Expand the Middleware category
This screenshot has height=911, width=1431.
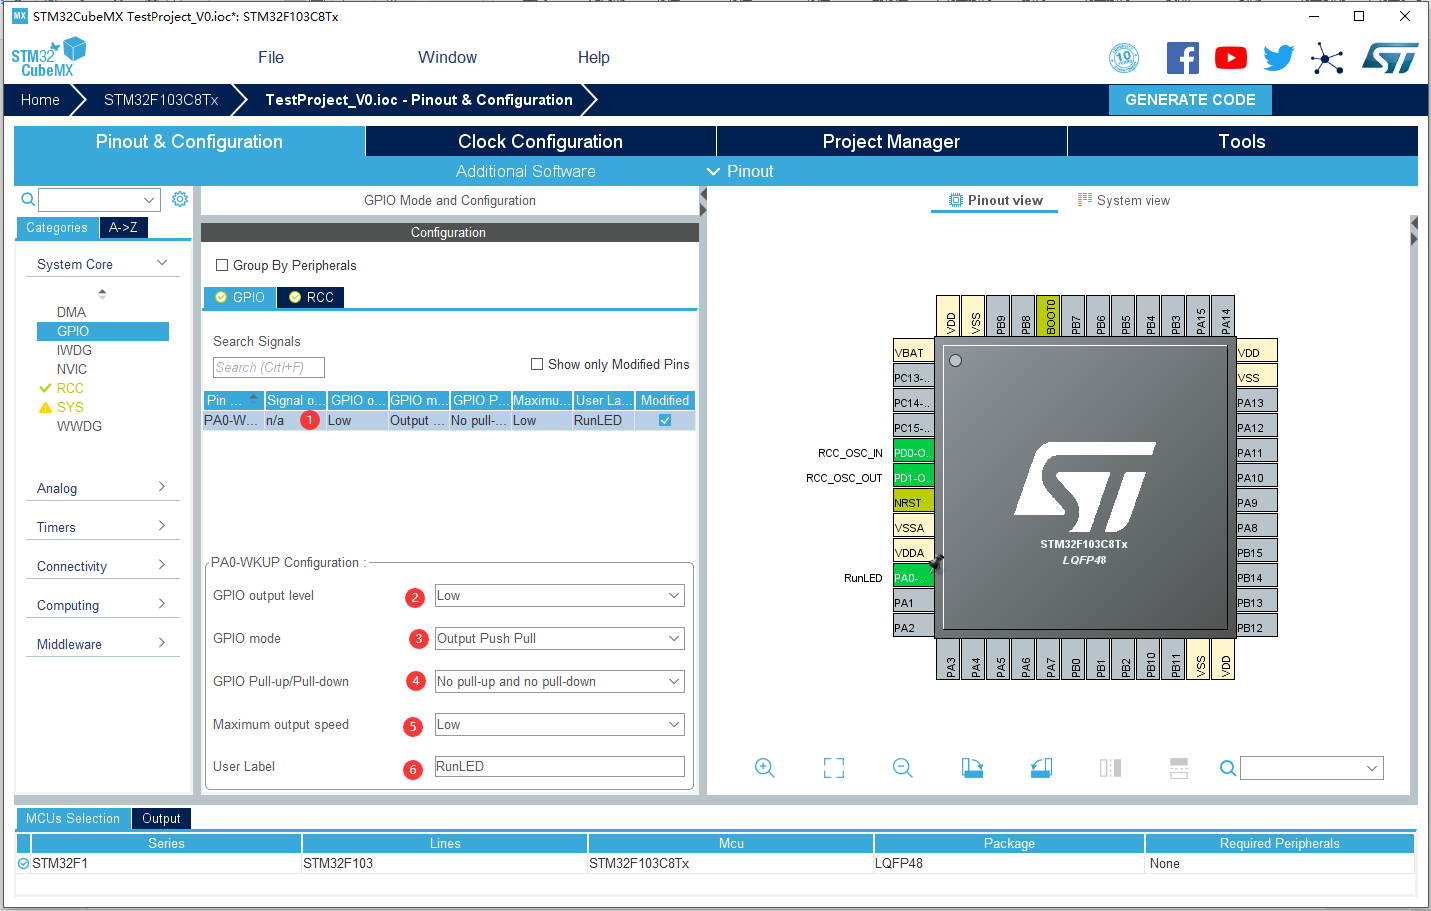(102, 644)
